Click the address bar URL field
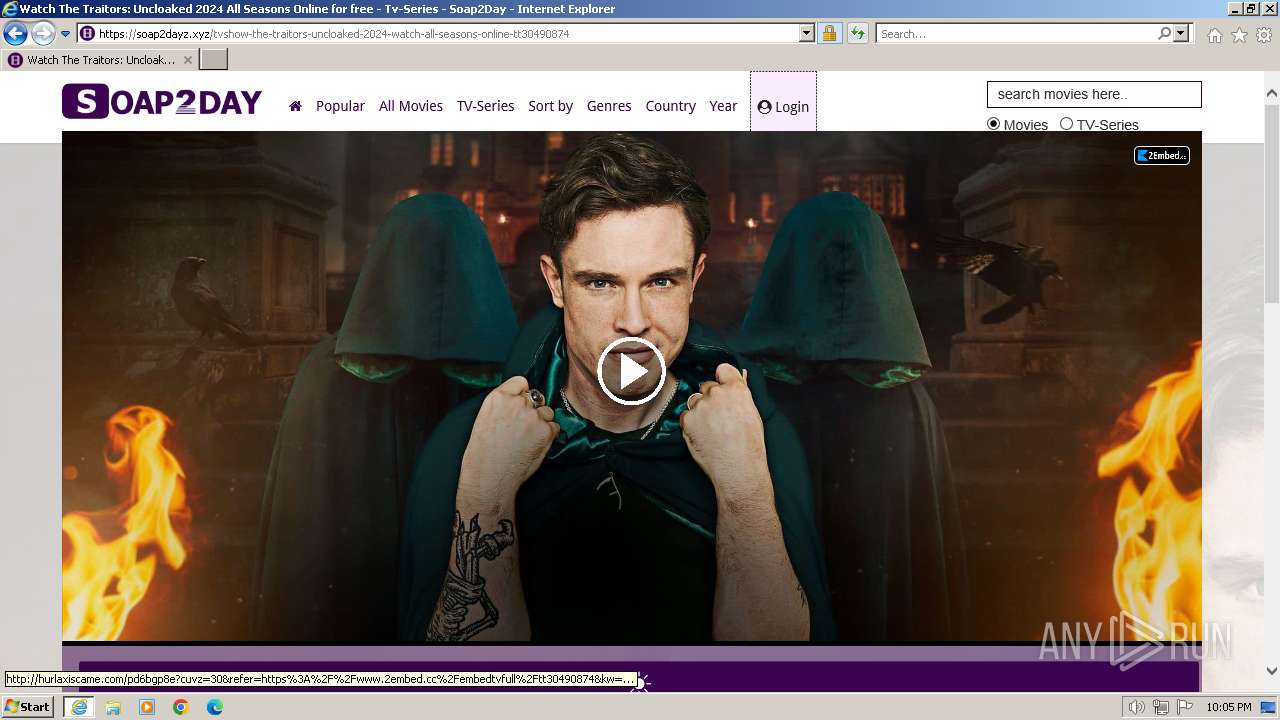The height and width of the screenshot is (720, 1280). pyautogui.click(x=448, y=34)
